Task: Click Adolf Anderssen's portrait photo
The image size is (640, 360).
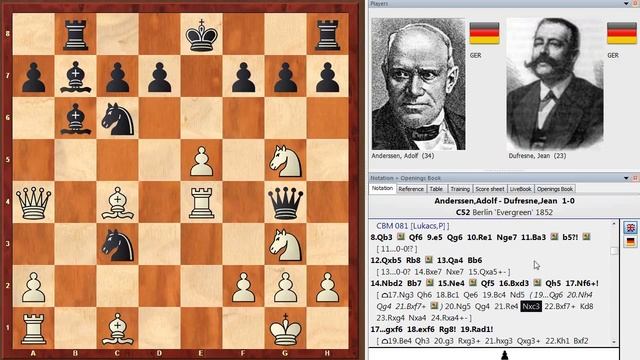Action: tap(418, 84)
